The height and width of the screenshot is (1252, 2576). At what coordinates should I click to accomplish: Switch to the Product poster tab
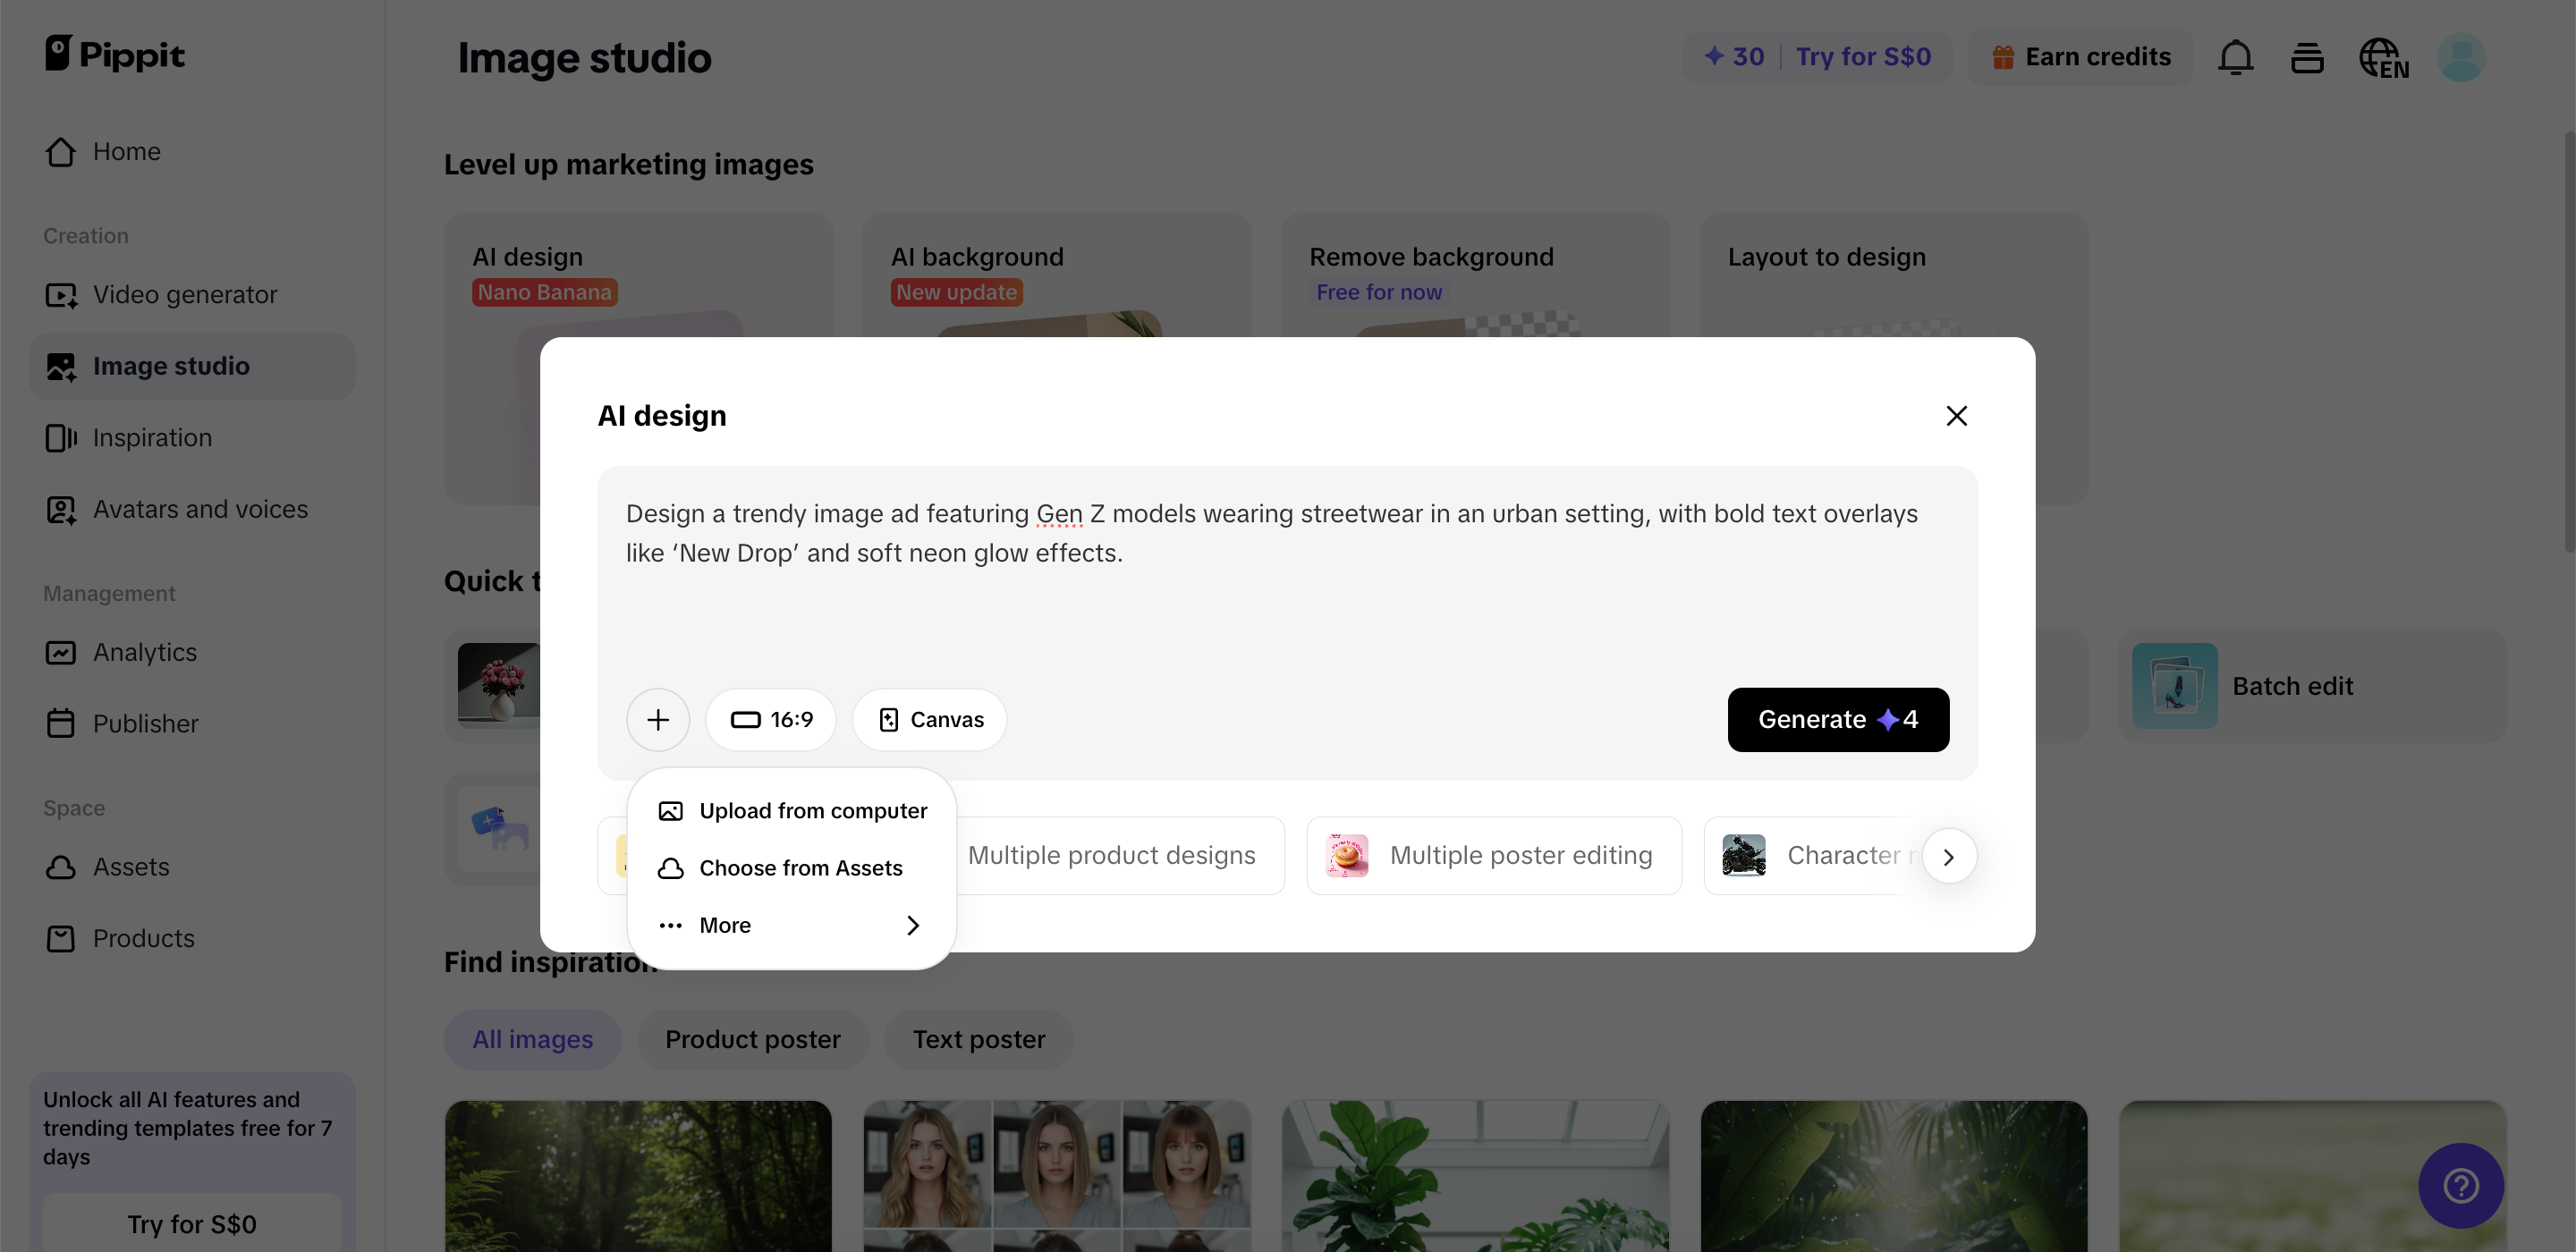pyautogui.click(x=752, y=1039)
